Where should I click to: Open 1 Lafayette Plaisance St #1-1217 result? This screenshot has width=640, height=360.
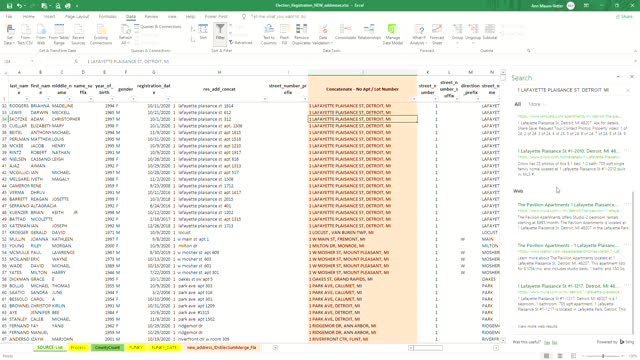pyautogui.click(x=568, y=286)
